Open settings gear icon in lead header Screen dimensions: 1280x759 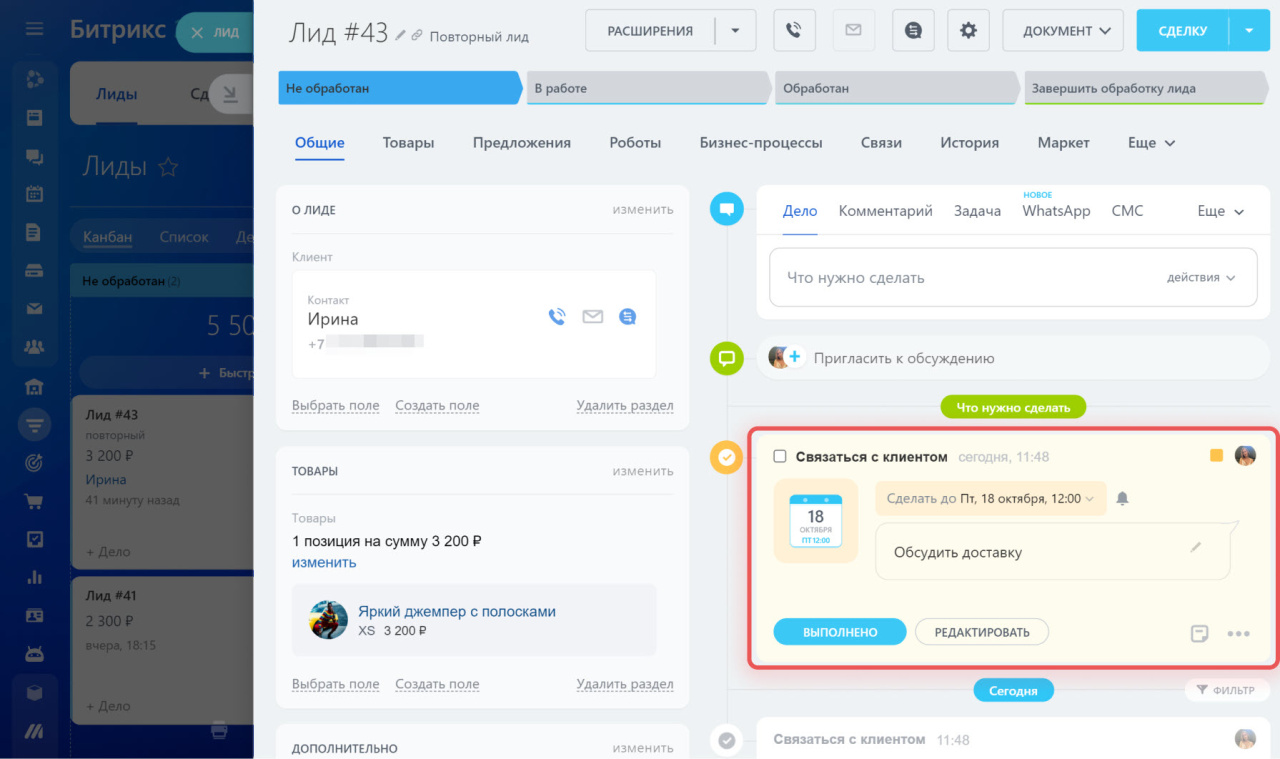click(967, 31)
